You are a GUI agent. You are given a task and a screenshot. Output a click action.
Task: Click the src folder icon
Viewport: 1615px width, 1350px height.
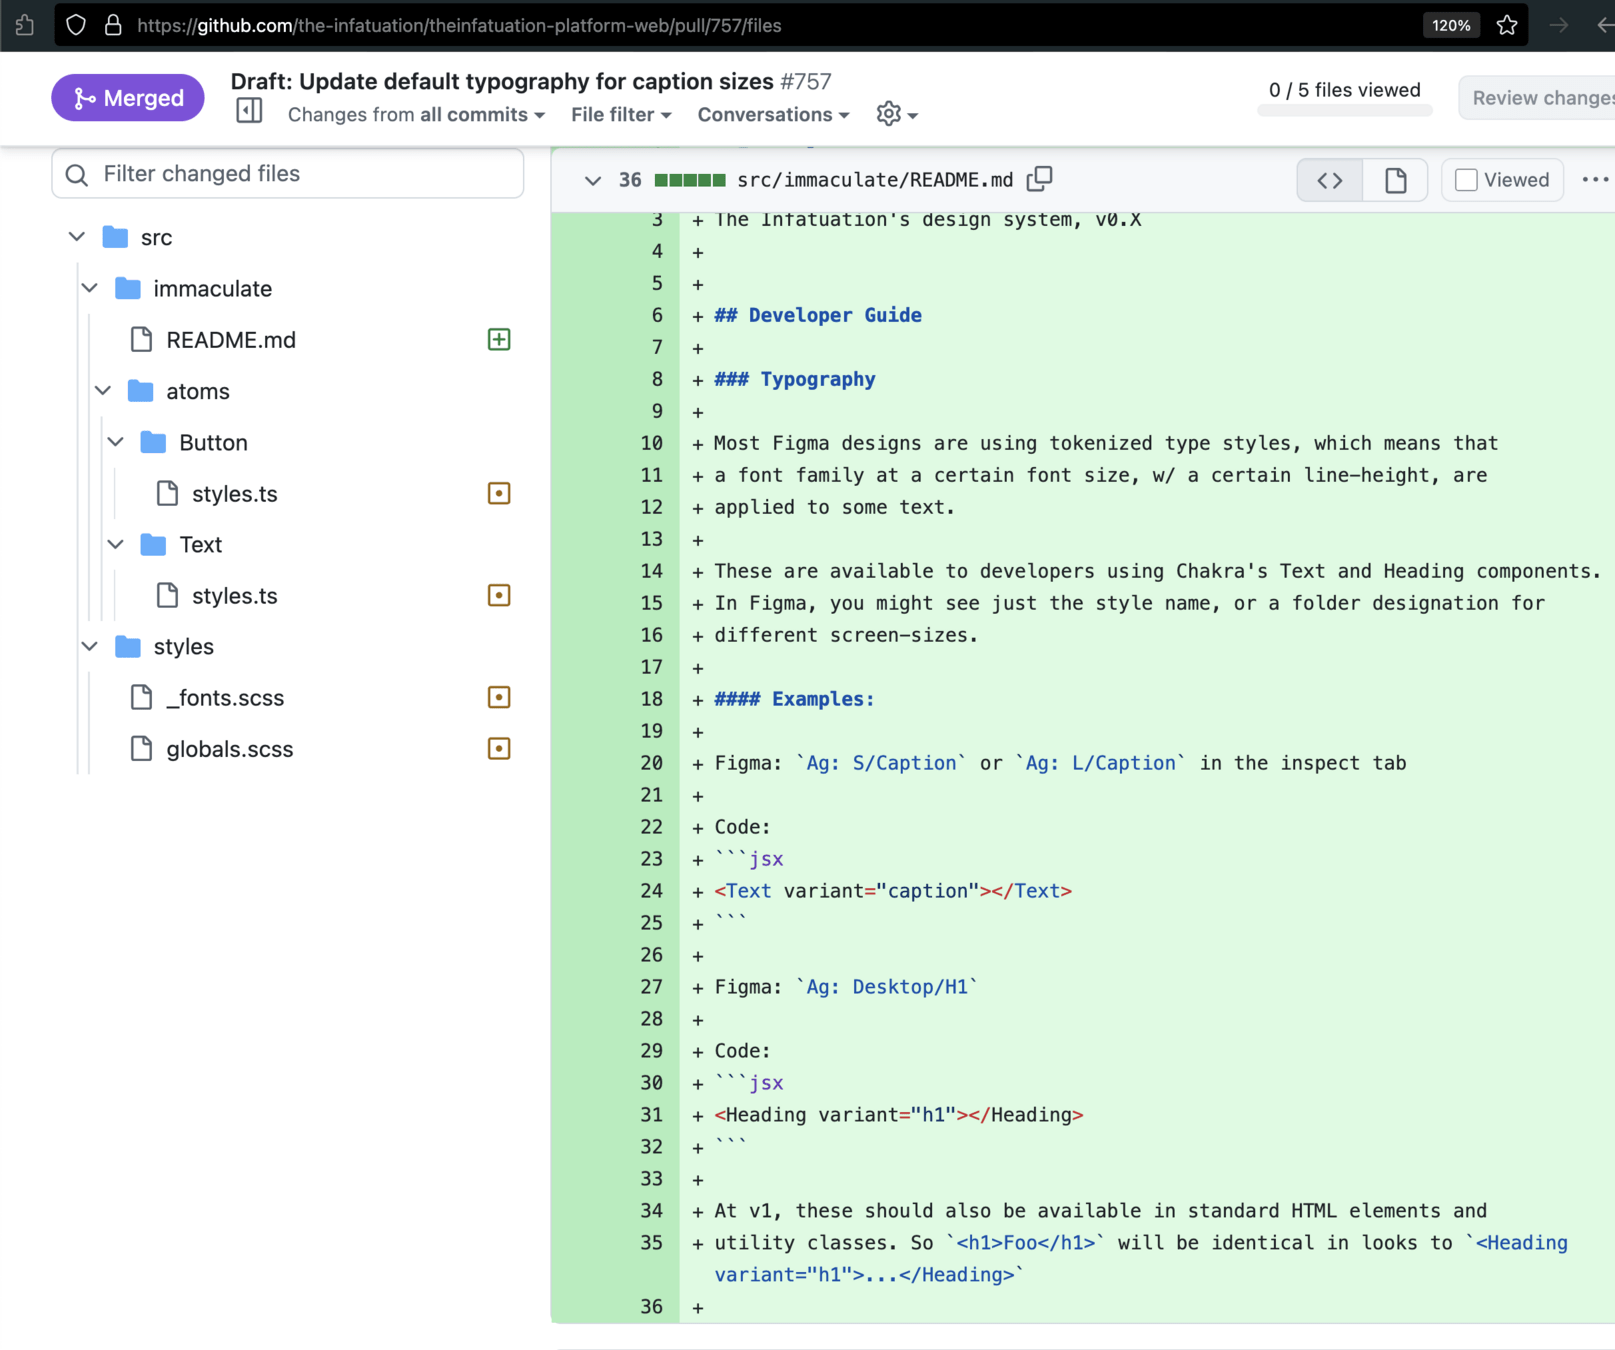(115, 237)
